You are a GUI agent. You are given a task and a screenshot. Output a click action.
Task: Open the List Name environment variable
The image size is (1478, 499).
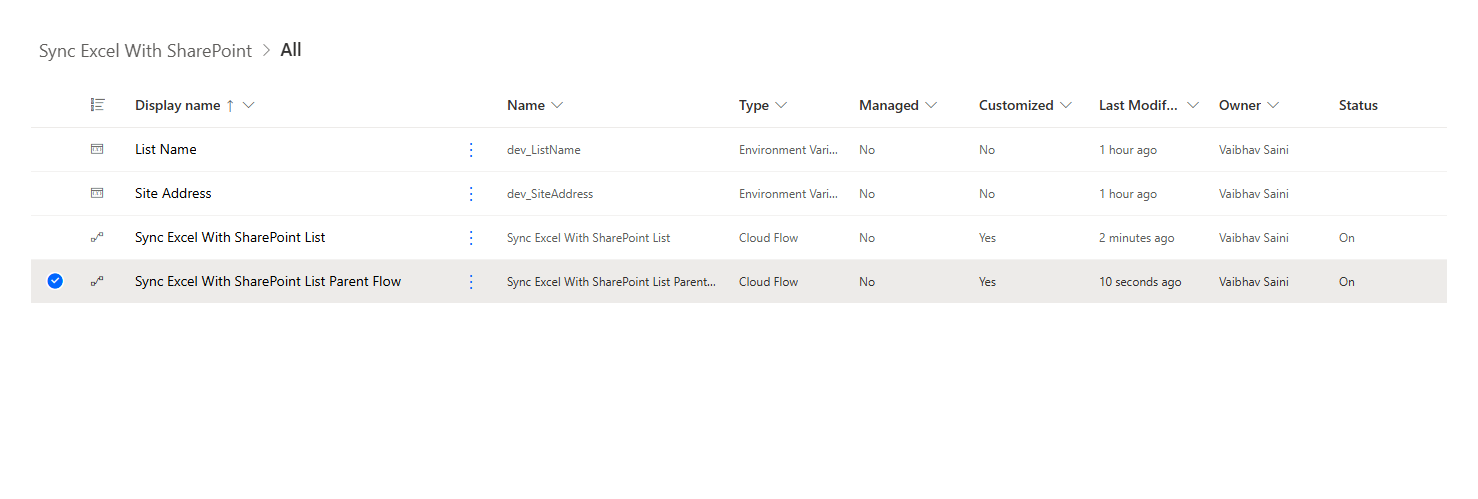166,149
